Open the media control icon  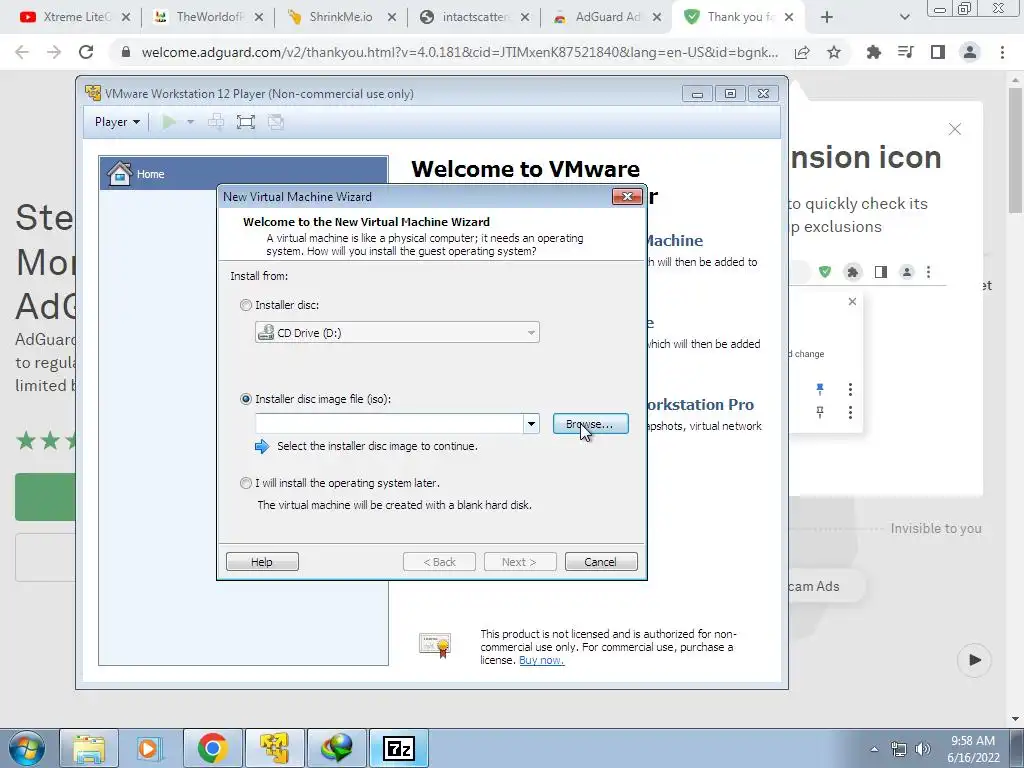[x=905, y=52]
